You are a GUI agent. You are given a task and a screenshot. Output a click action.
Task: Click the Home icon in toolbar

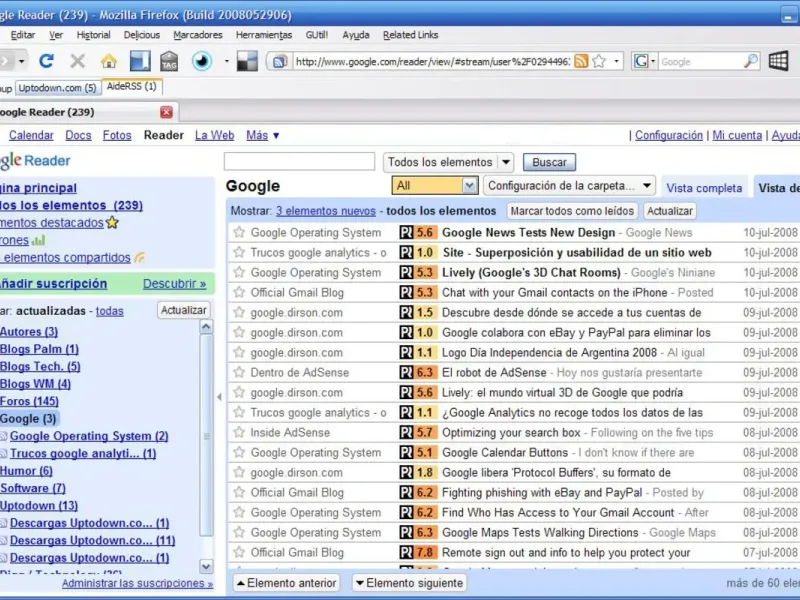point(109,61)
